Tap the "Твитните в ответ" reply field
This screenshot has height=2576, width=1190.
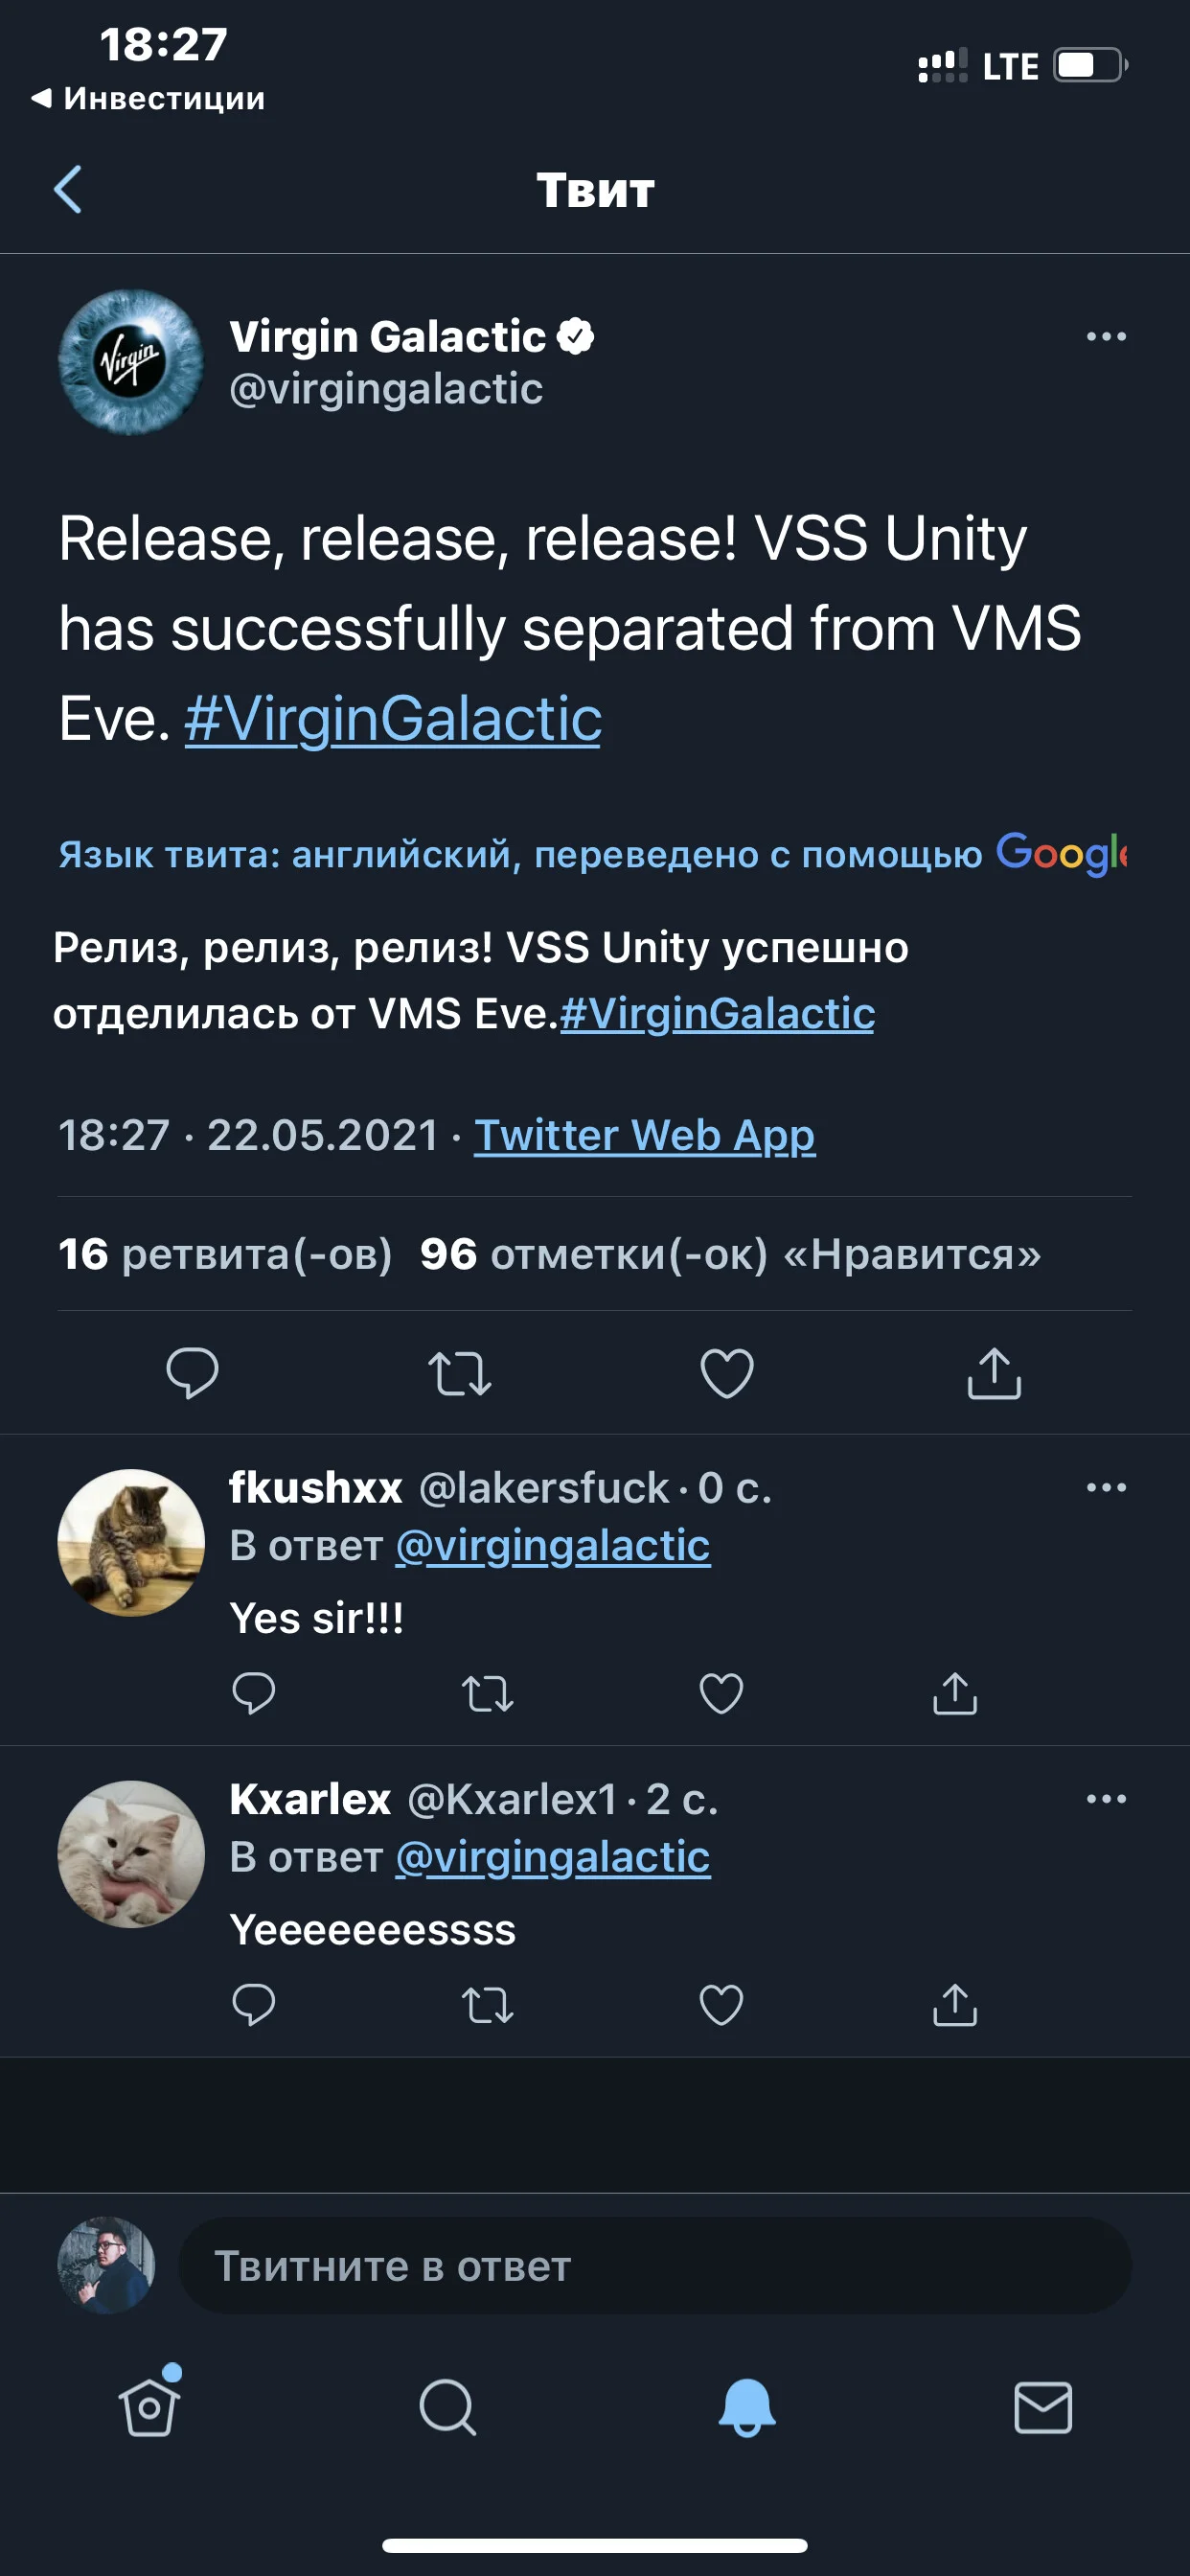654,2265
